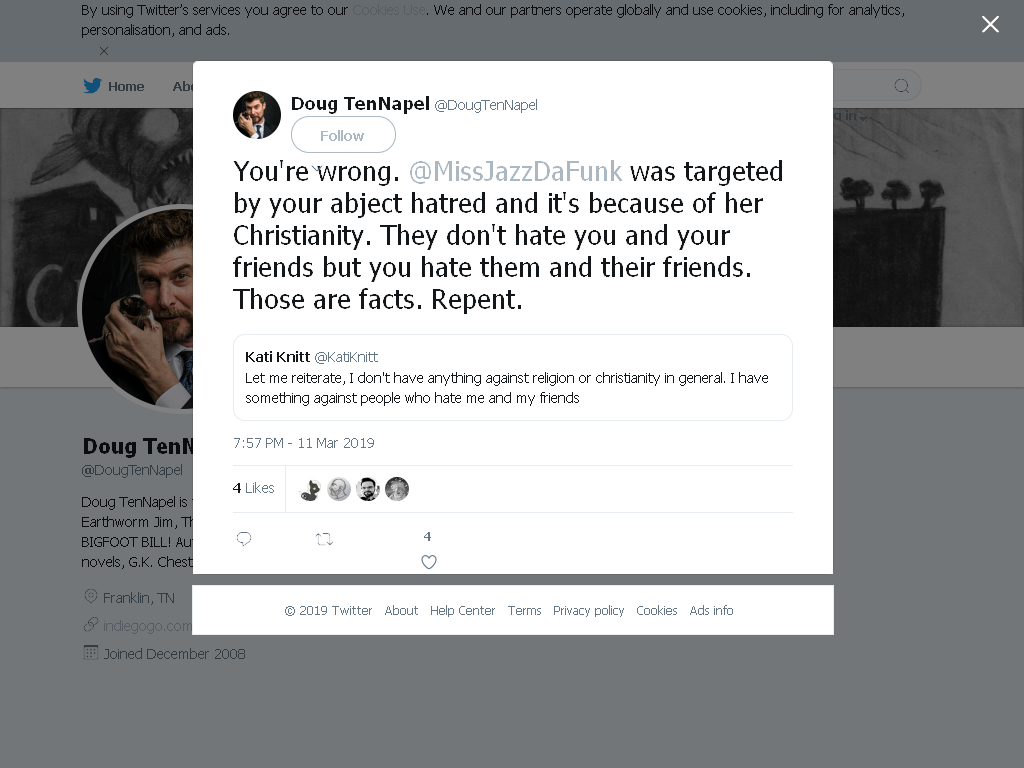The image size is (1024, 768).
Task: Dismiss the cookie notice with the small X
Action: 104,51
